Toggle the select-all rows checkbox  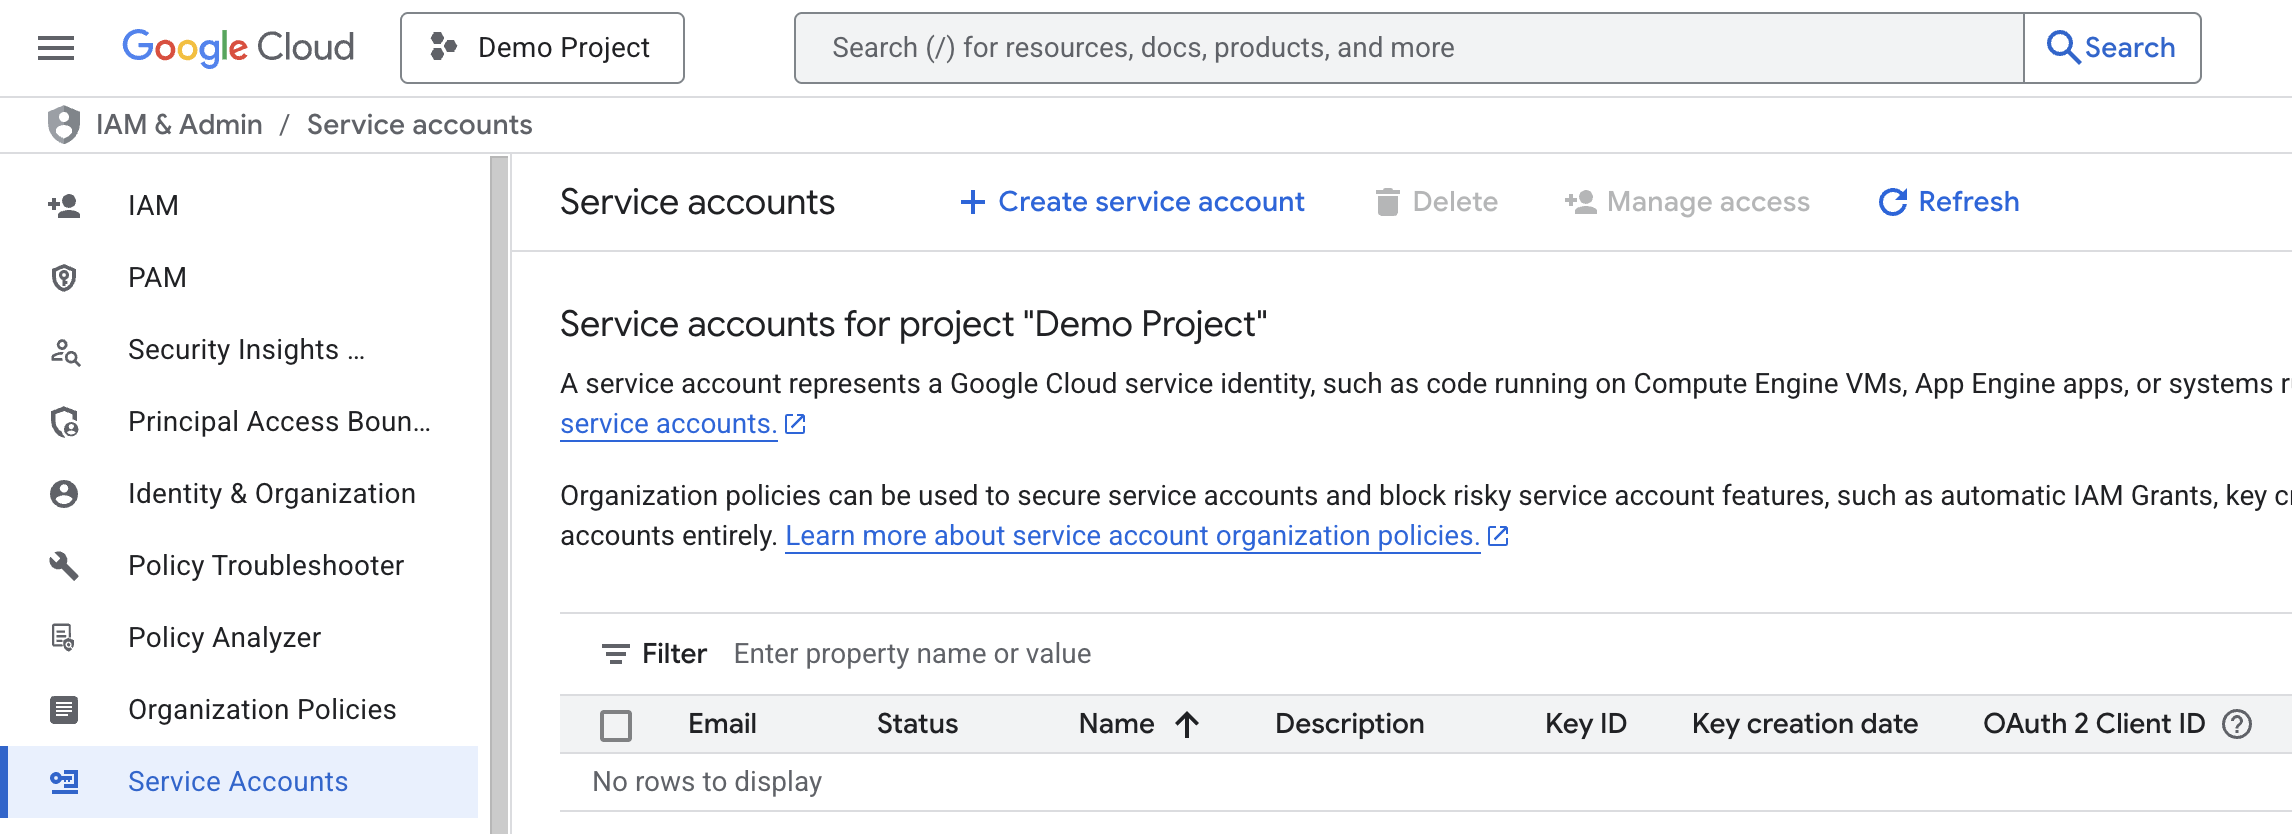616,724
